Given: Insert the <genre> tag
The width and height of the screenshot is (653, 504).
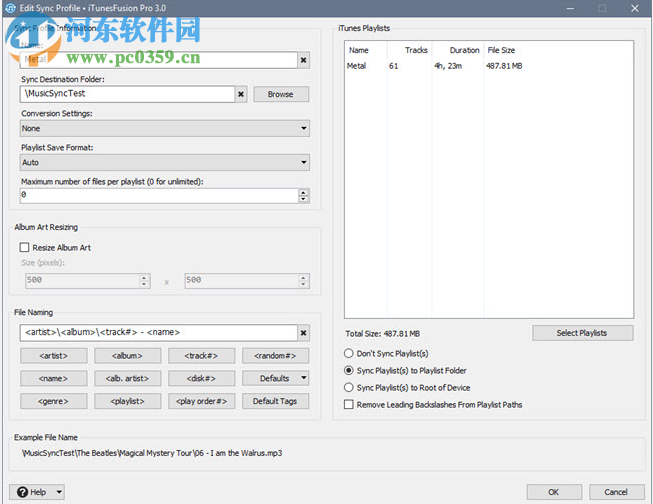Looking at the screenshot, I should (54, 401).
